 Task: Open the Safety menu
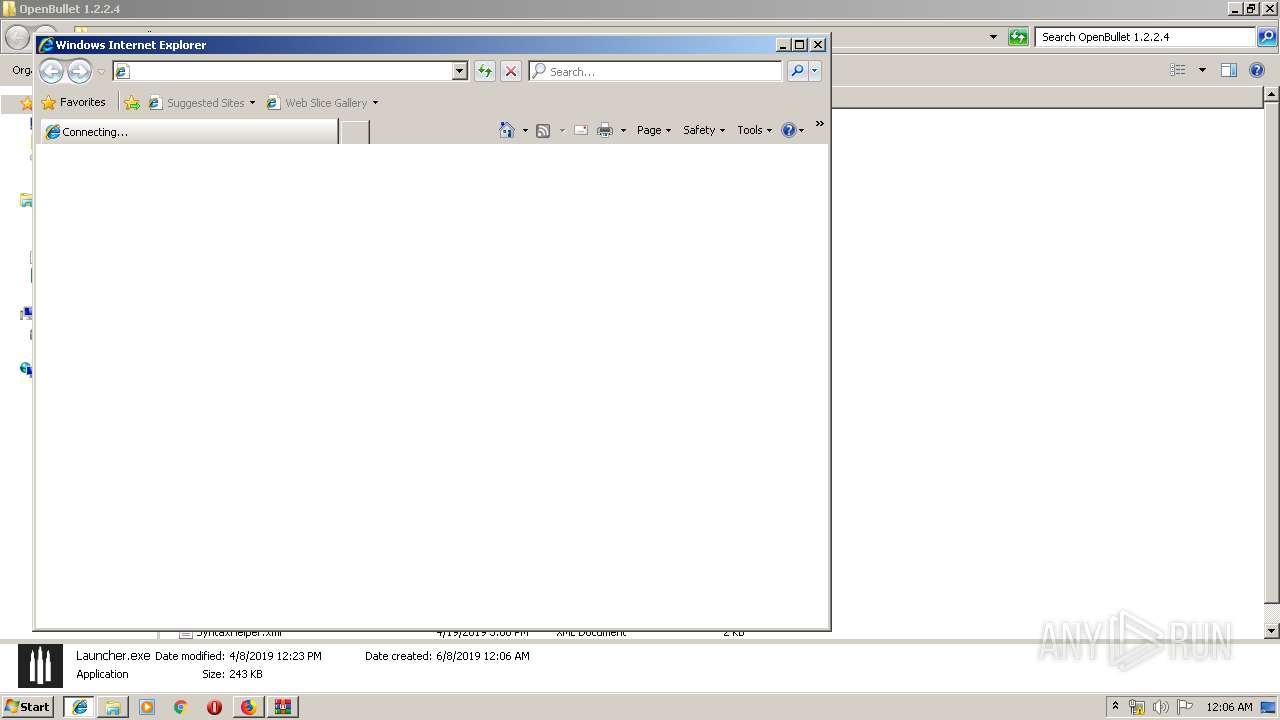pos(704,130)
